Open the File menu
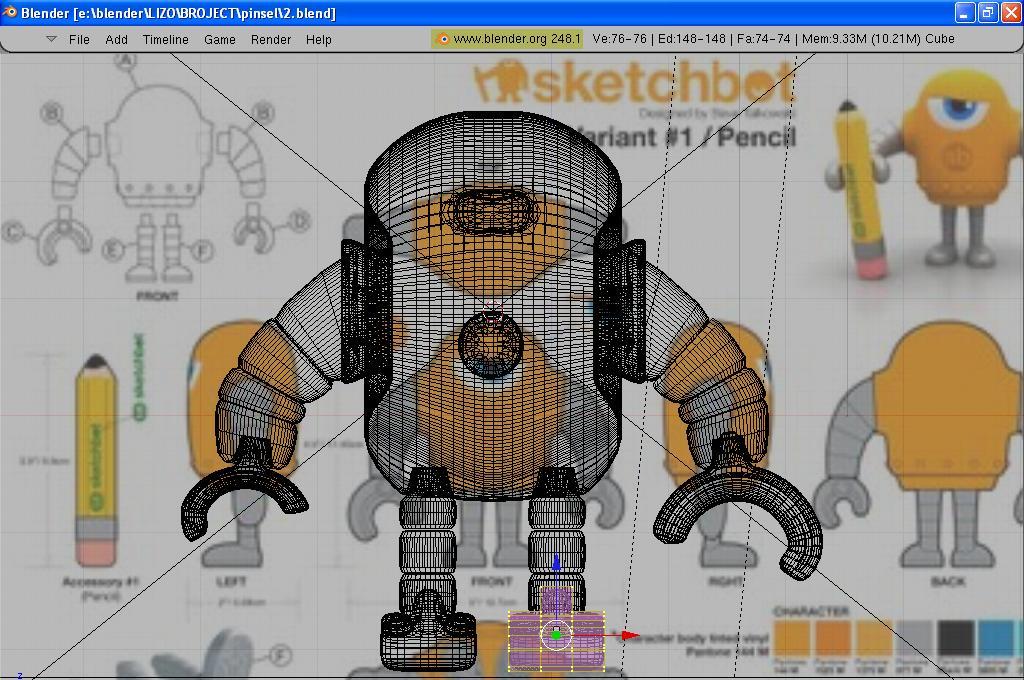This screenshot has width=1024, height=680. point(79,40)
